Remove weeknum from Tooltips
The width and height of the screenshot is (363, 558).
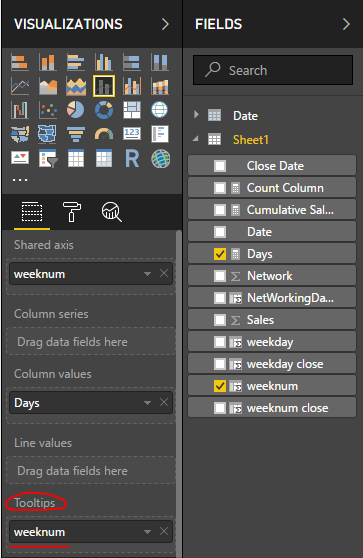(x=164, y=531)
